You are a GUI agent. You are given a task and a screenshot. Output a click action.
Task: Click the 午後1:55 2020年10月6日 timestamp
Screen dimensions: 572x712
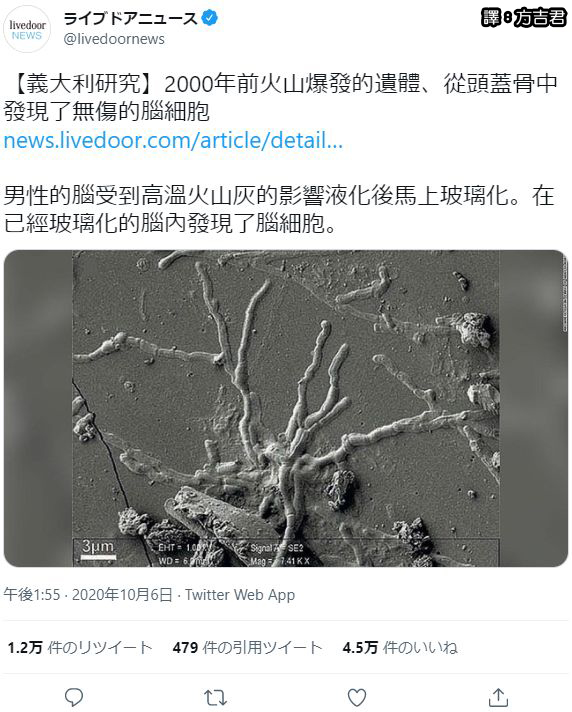(88, 594)
